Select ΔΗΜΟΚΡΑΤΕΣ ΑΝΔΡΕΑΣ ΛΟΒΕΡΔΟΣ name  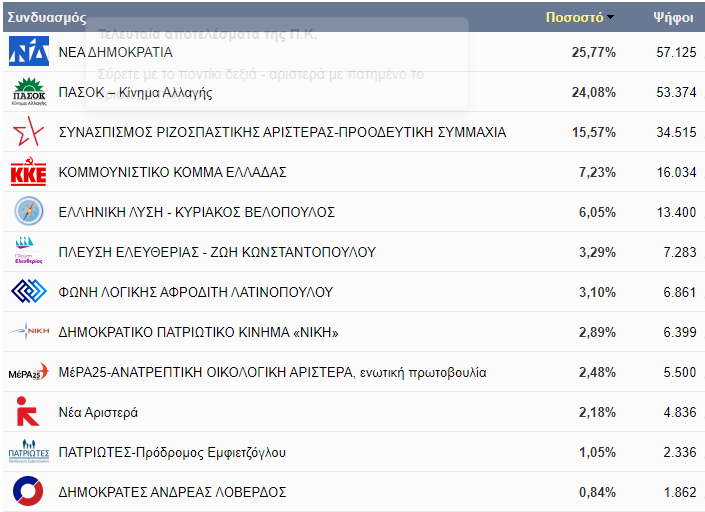[172, 492]
